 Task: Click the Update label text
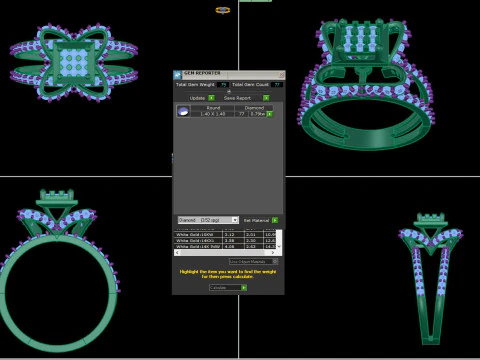197,98
